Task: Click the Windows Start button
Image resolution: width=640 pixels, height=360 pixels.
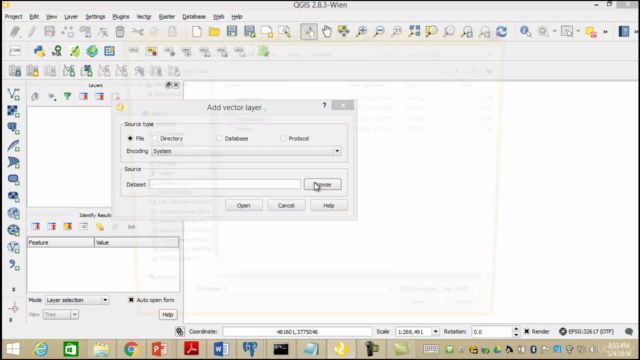Action: pyautogui.click(x=13, y=349)
